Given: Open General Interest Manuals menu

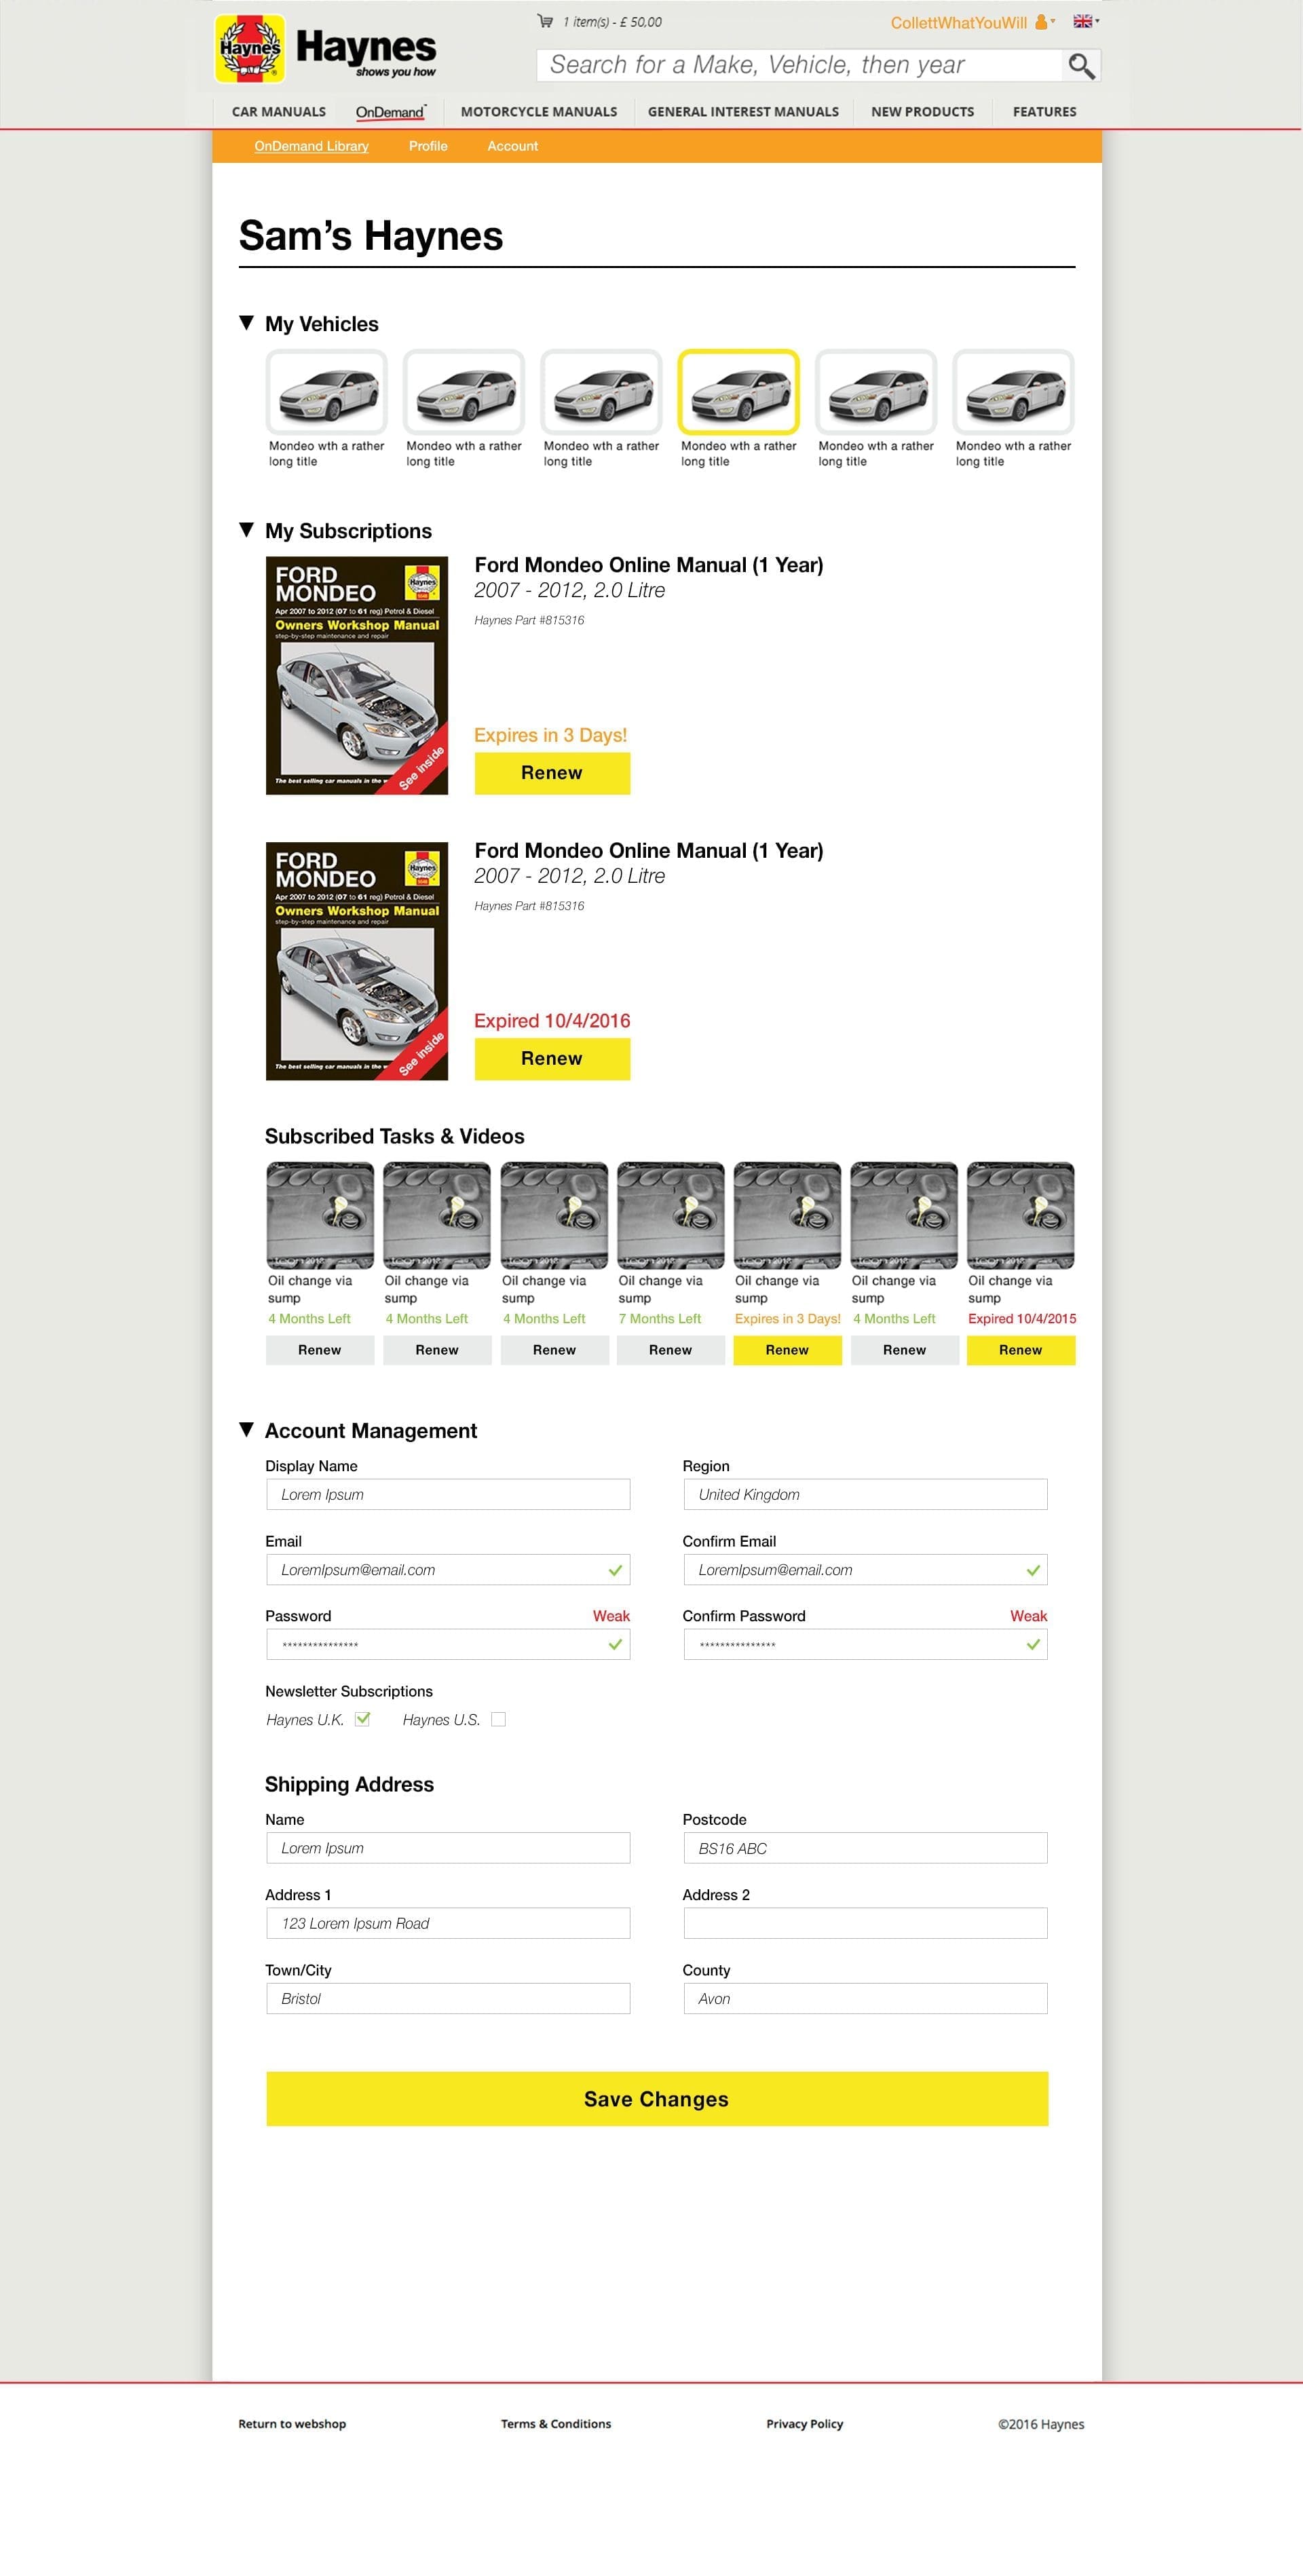Looking at the screenshot, I should (743, 112).
